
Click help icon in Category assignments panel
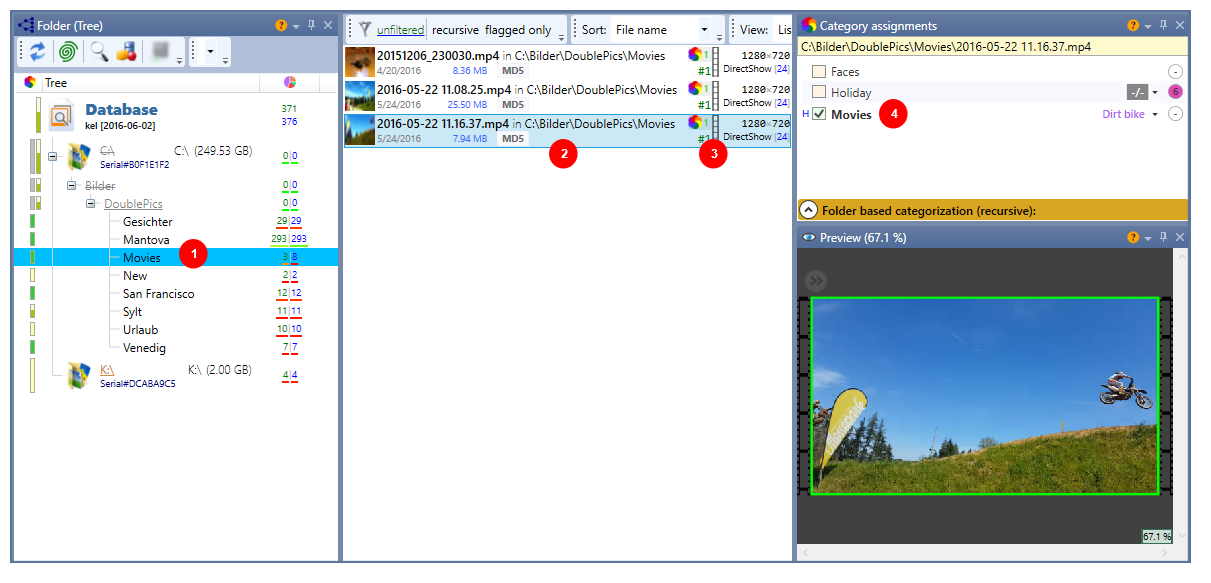pos(1133,25)
